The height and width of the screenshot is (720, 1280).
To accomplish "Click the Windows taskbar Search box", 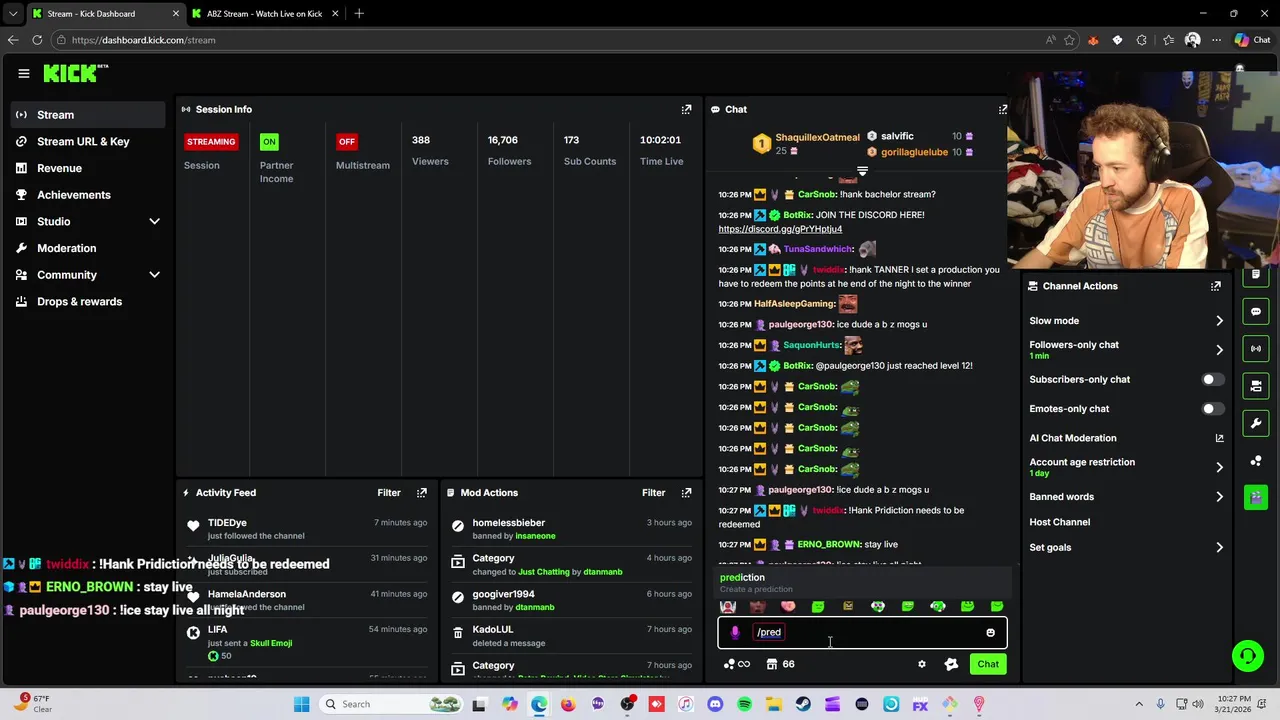I will 392,704.
